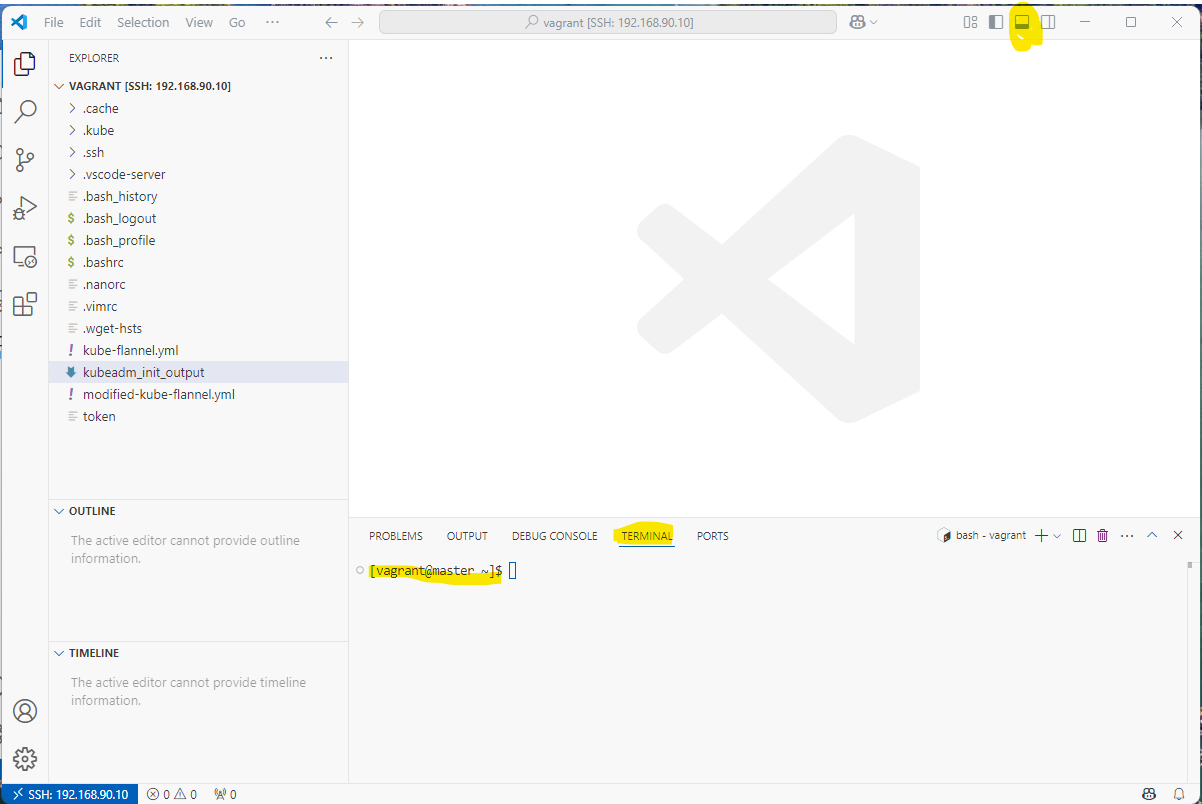Collapse the TIMELINE section

point(198,653)
